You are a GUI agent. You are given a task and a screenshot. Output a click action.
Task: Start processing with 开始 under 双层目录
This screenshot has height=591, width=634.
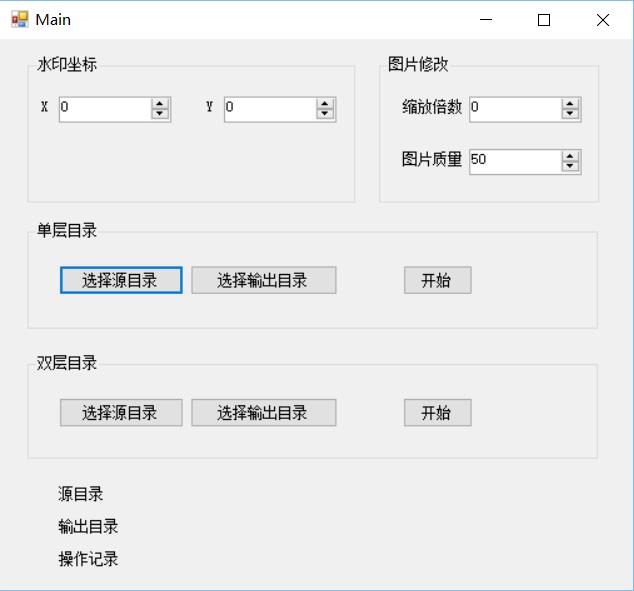pyautogui.click(x=437, y=413)
